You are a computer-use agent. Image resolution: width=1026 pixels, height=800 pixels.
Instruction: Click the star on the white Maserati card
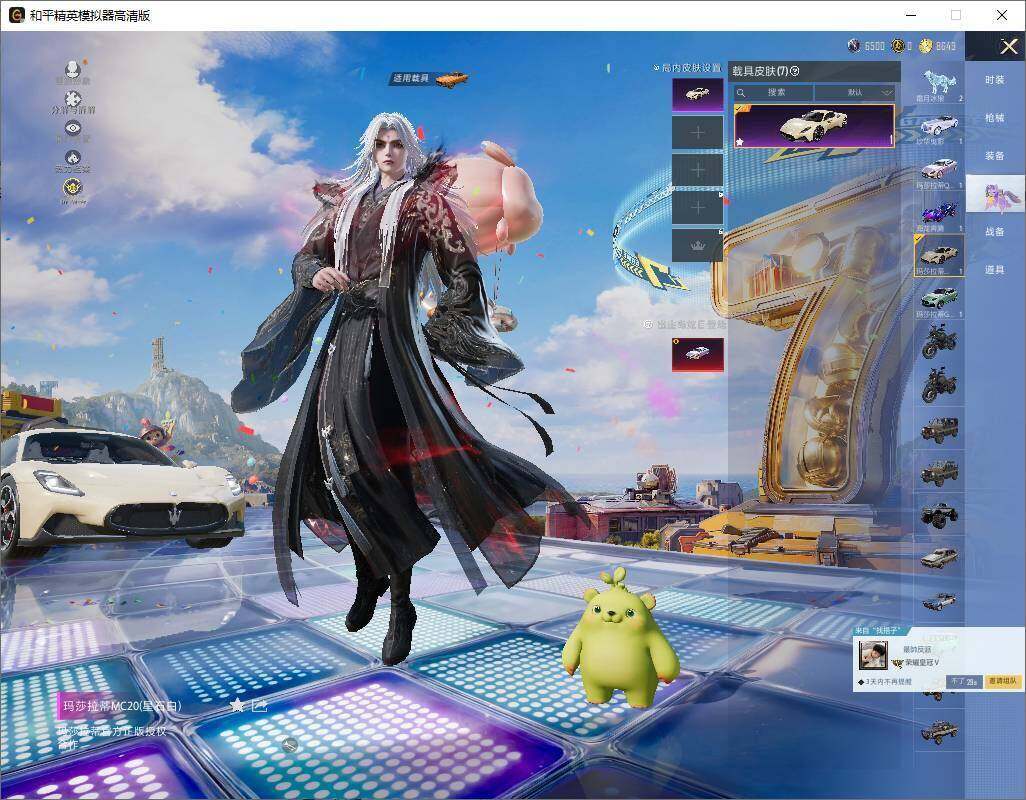[x=740, y=141]
